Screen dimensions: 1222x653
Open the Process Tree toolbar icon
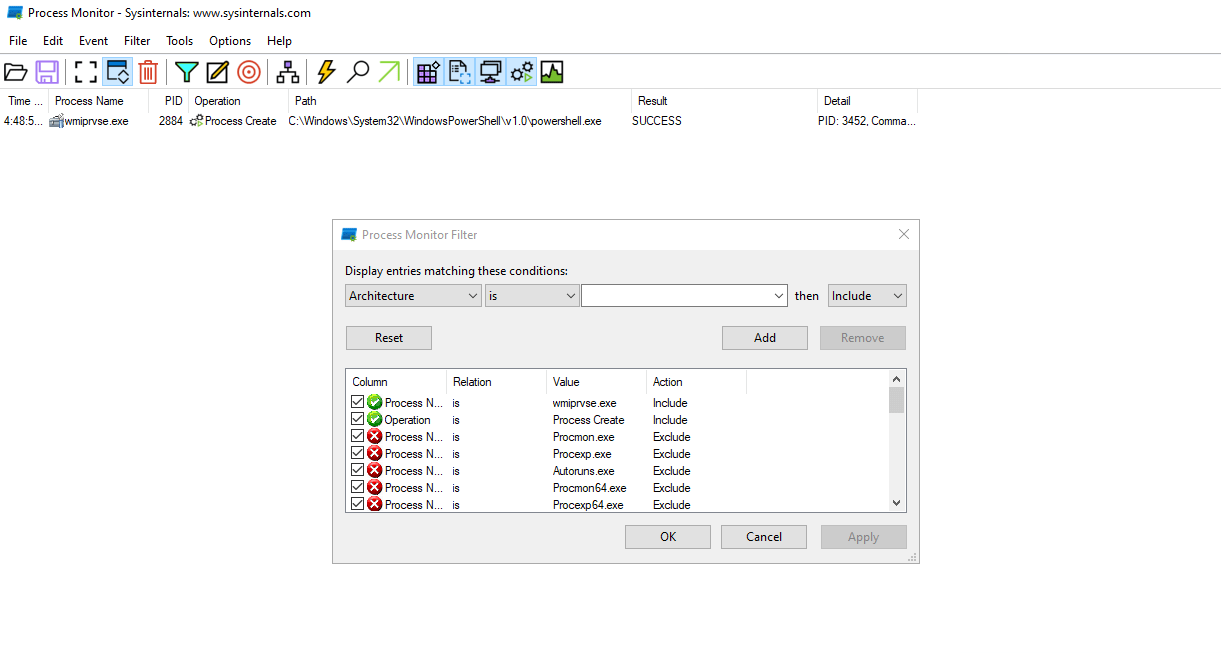tap(288, 72)
